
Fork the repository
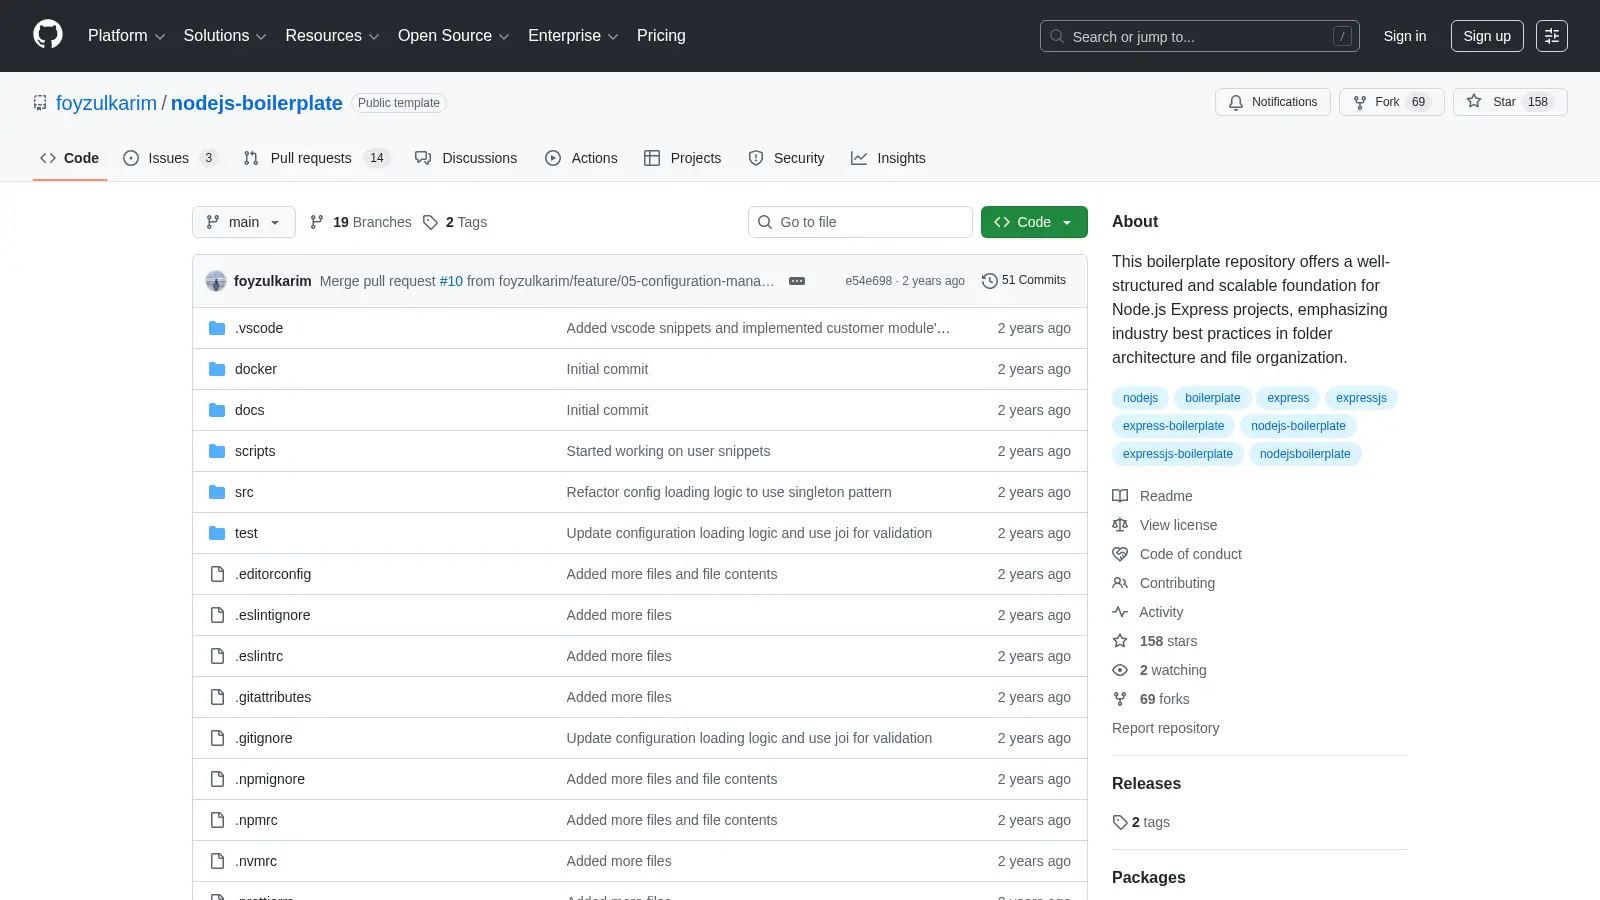point(1391,102)
